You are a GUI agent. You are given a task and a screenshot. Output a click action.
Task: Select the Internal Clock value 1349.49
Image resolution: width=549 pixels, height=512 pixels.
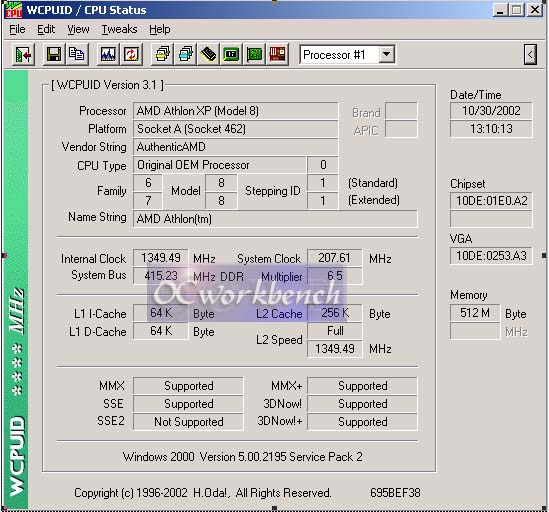click(x=160, y=258)
